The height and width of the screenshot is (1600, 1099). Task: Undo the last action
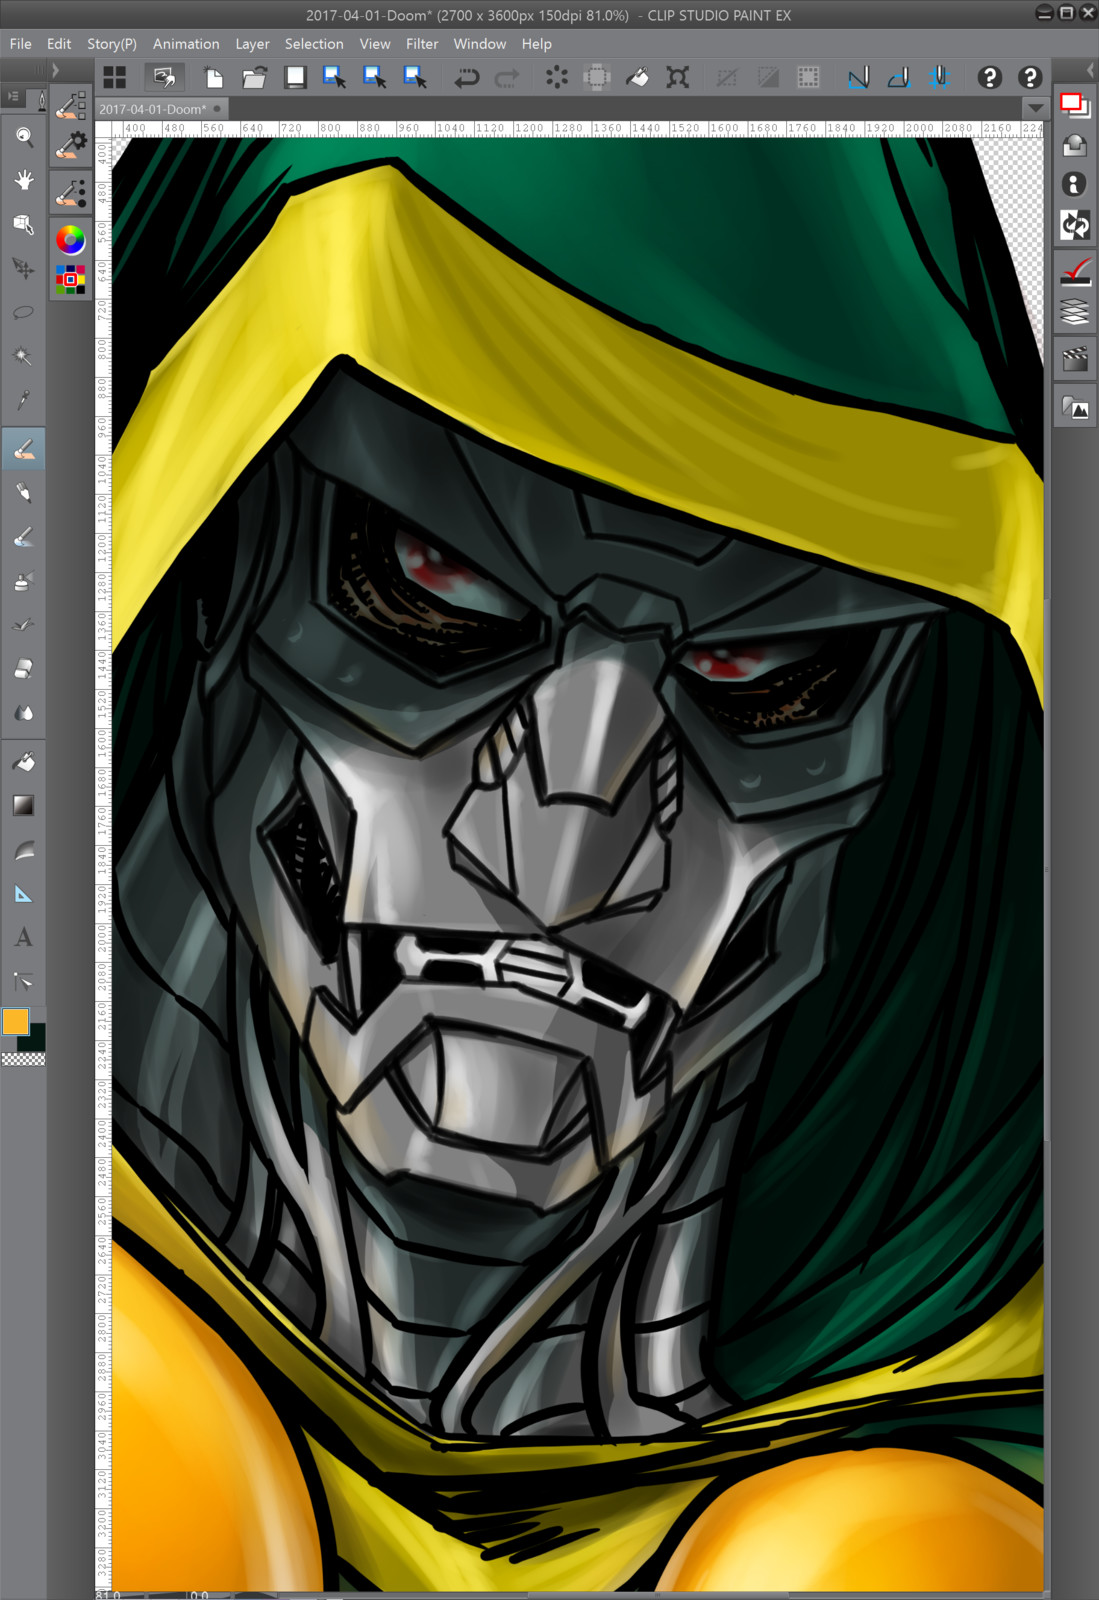click(466, 77)
